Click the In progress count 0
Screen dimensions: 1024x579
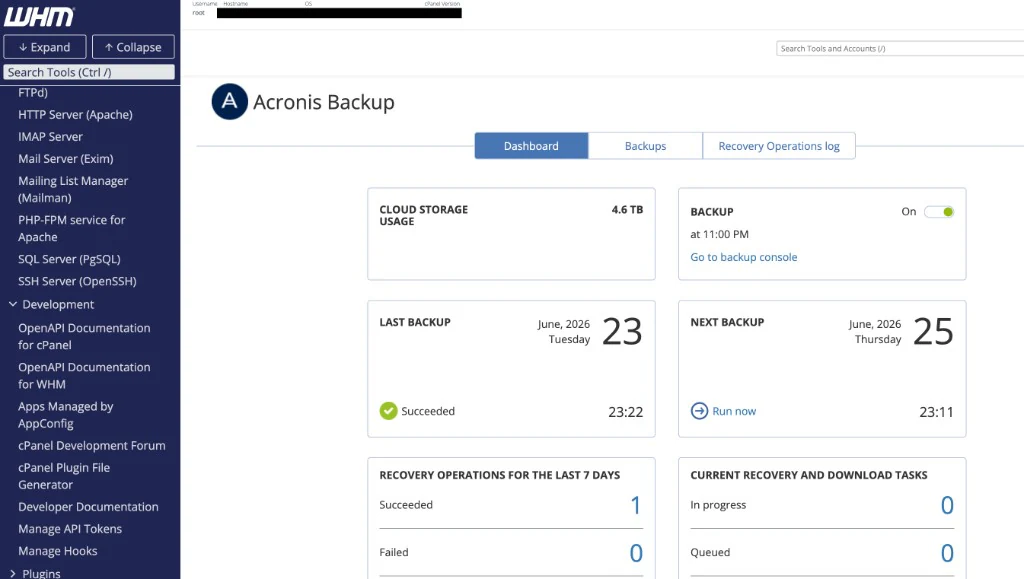tap(947, 505)
